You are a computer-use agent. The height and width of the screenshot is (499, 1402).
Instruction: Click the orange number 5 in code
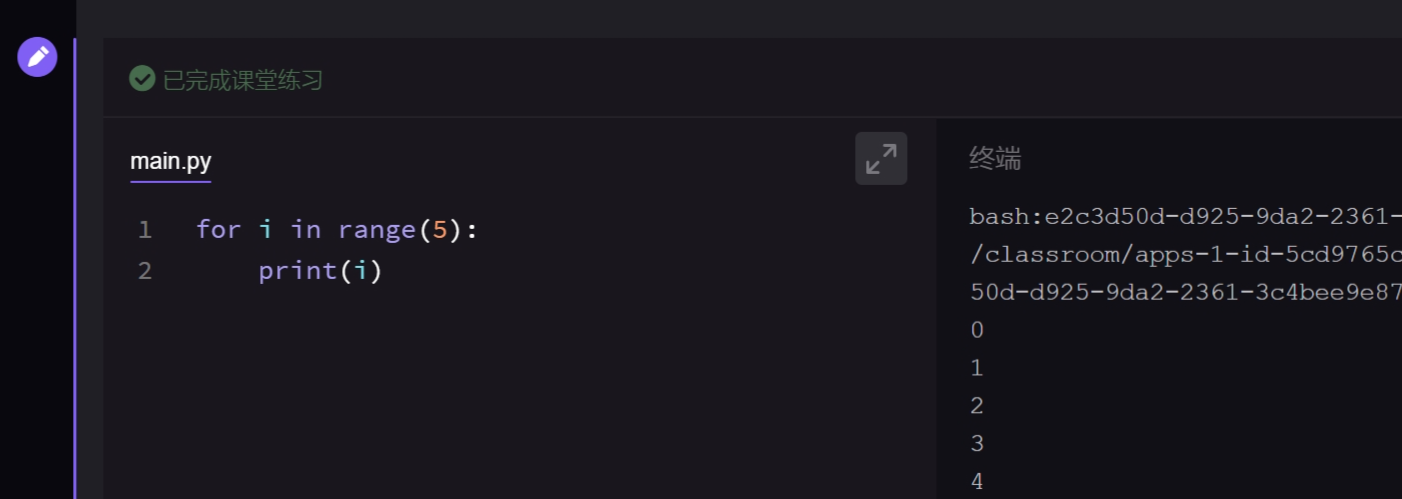coord(440,230)
